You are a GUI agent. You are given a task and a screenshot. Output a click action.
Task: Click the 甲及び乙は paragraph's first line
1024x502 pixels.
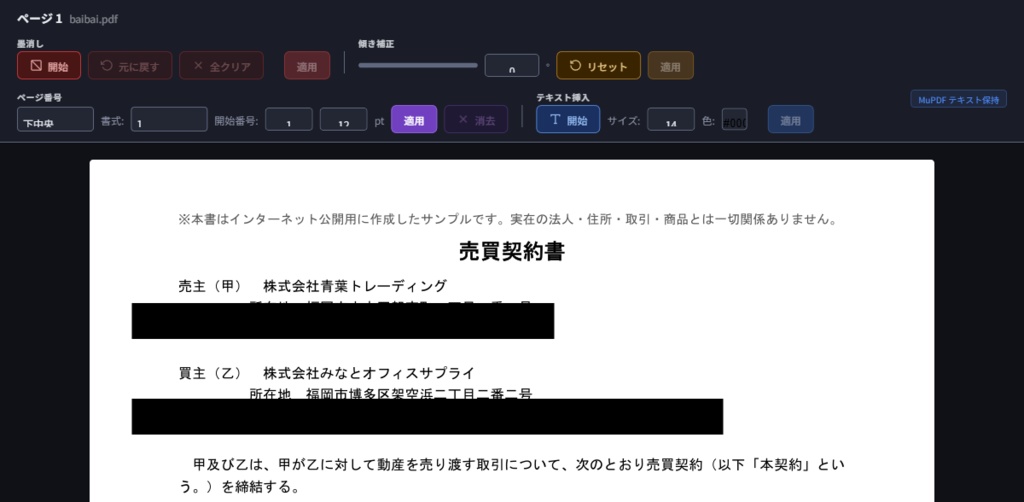(519, 465)
